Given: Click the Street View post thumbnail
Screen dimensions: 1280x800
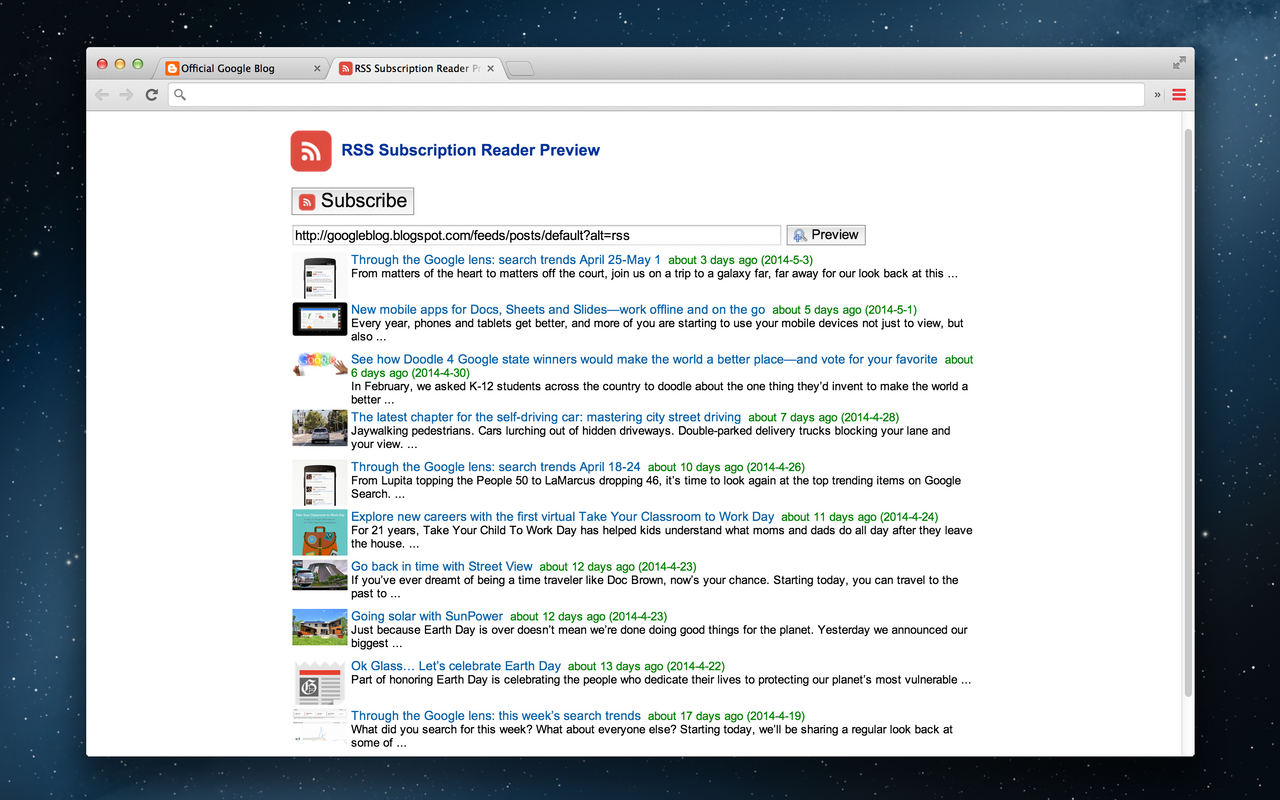Looking at the screenshot, I should pyautogui.click(x=320, y=575).
